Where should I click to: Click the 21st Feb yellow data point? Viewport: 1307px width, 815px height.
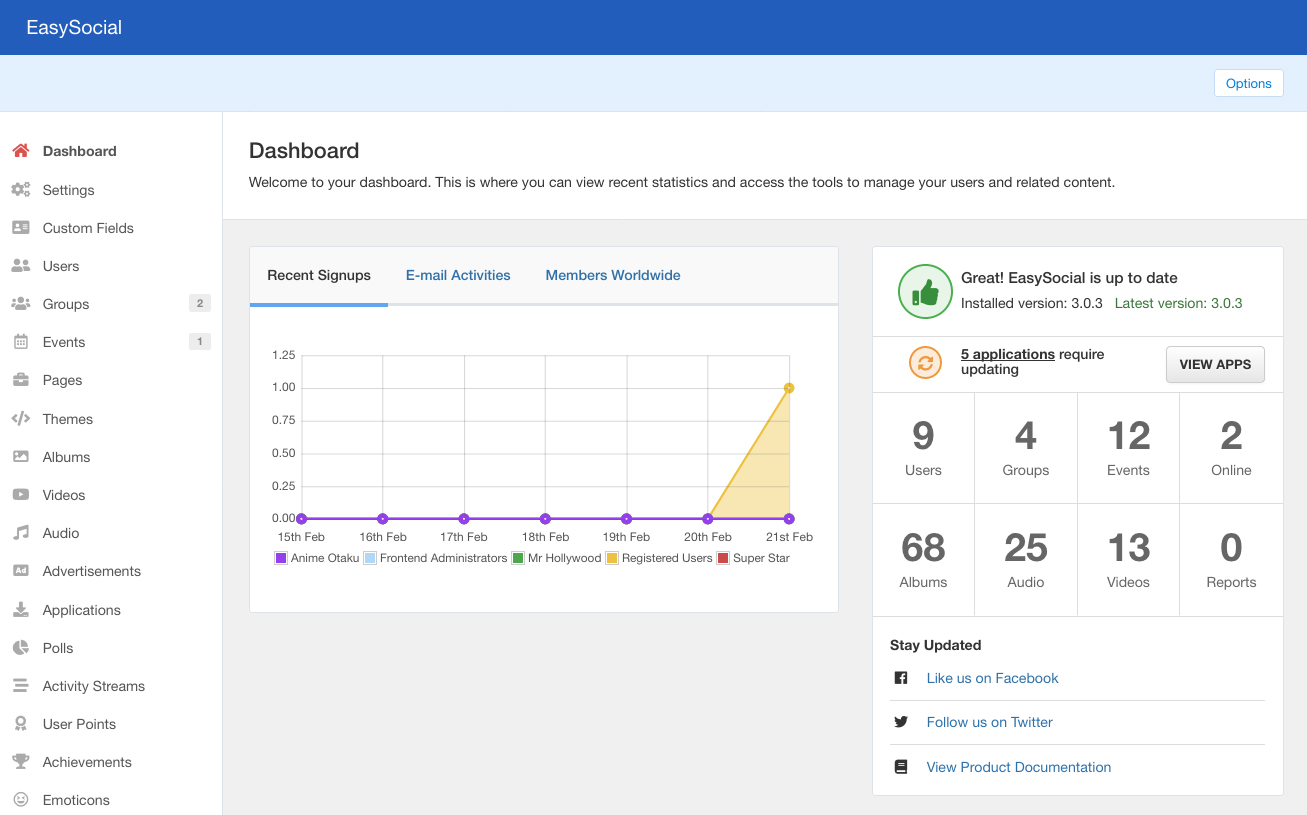coord(789,388)
